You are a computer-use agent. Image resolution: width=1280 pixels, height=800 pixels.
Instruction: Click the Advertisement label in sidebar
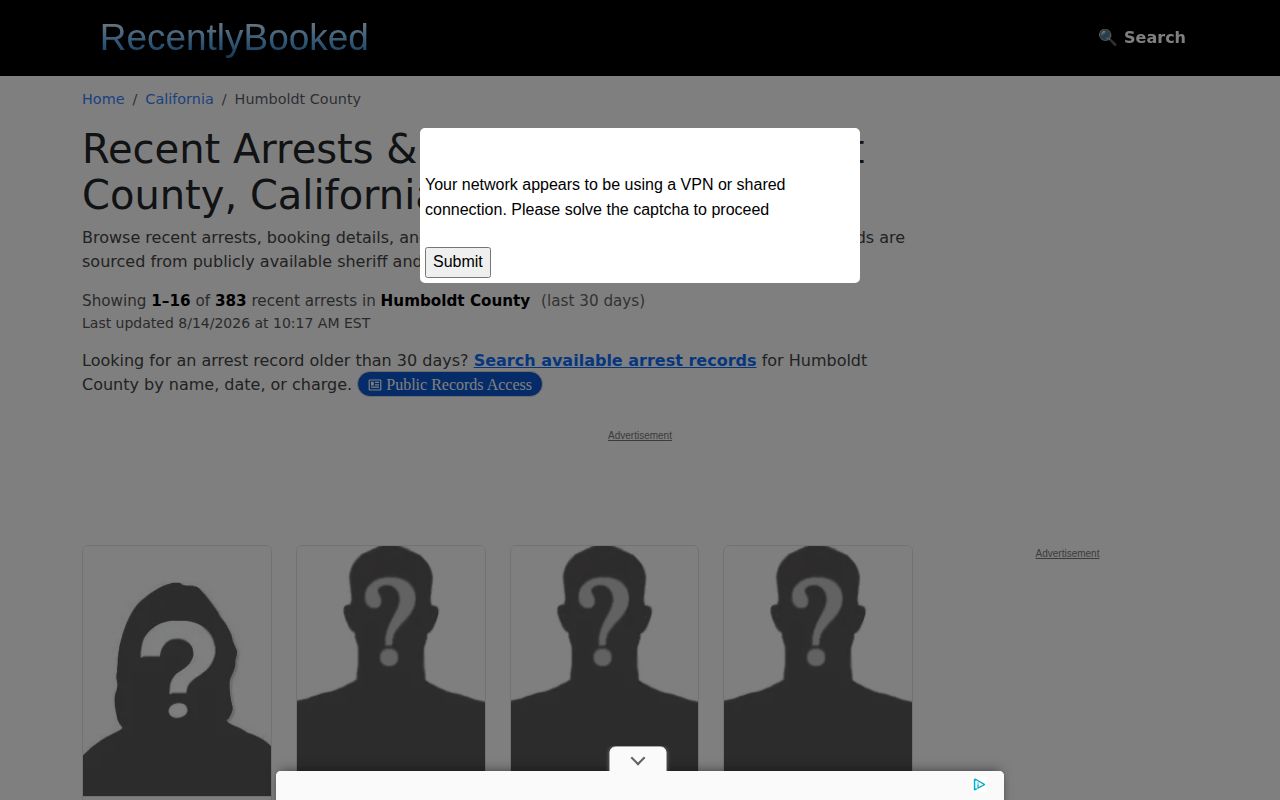pos(1067,553)
